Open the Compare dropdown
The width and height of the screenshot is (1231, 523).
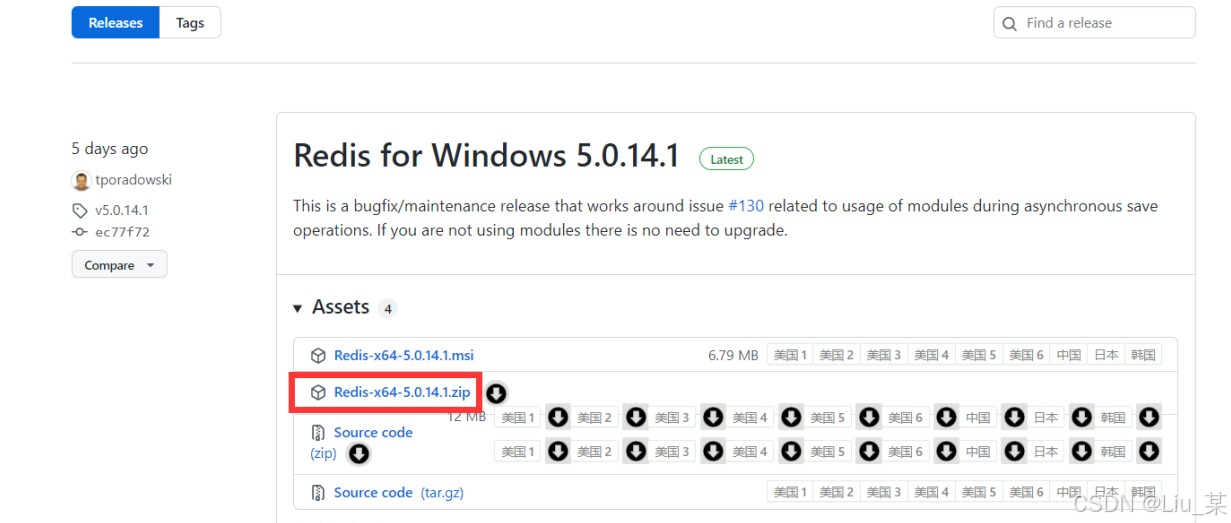(x=119, y=265)
